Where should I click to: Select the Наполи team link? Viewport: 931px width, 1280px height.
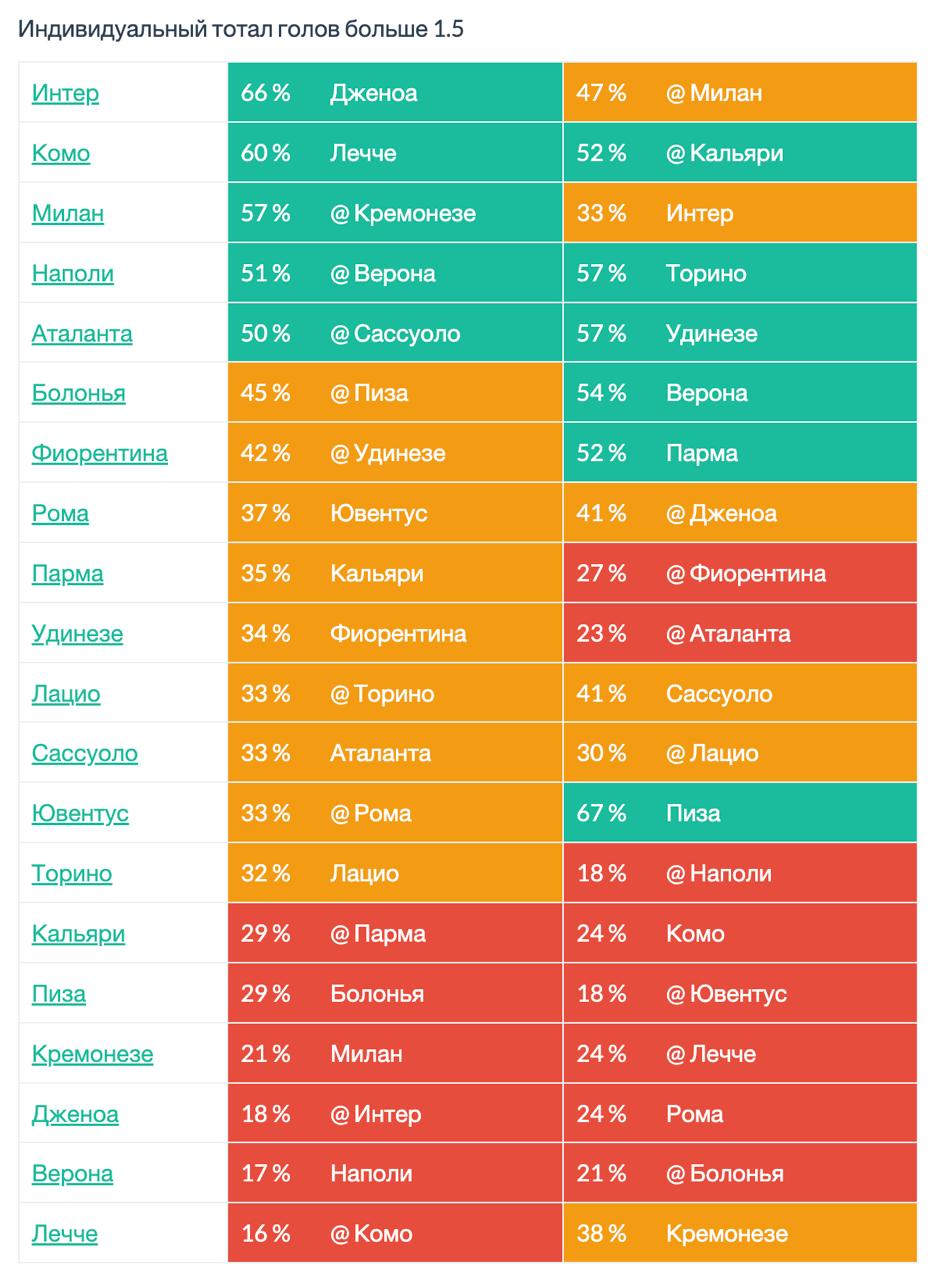click(72, 273)
